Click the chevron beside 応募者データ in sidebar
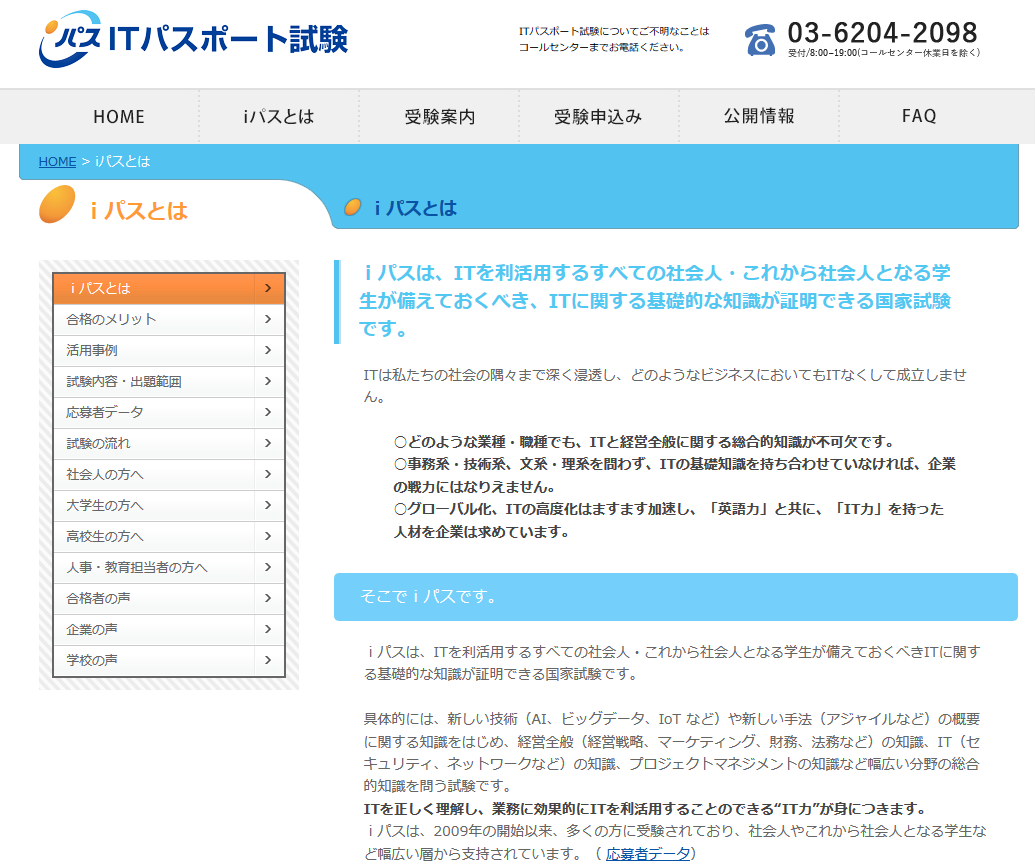1035x868 pixels. click(x=268, y=412)
